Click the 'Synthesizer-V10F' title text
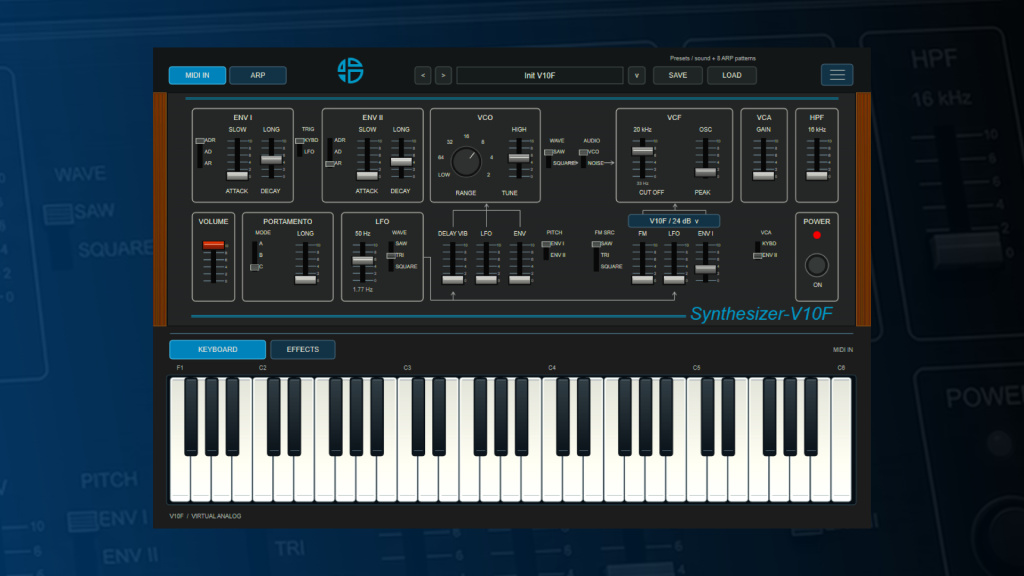 [x=761, y=314]
